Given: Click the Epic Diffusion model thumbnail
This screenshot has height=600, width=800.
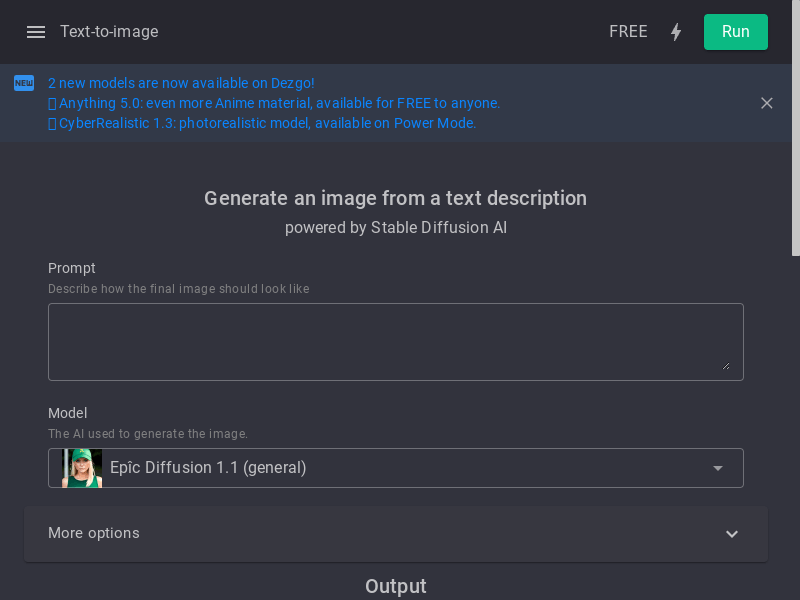Looking at the screenshot, I should 82,468.
